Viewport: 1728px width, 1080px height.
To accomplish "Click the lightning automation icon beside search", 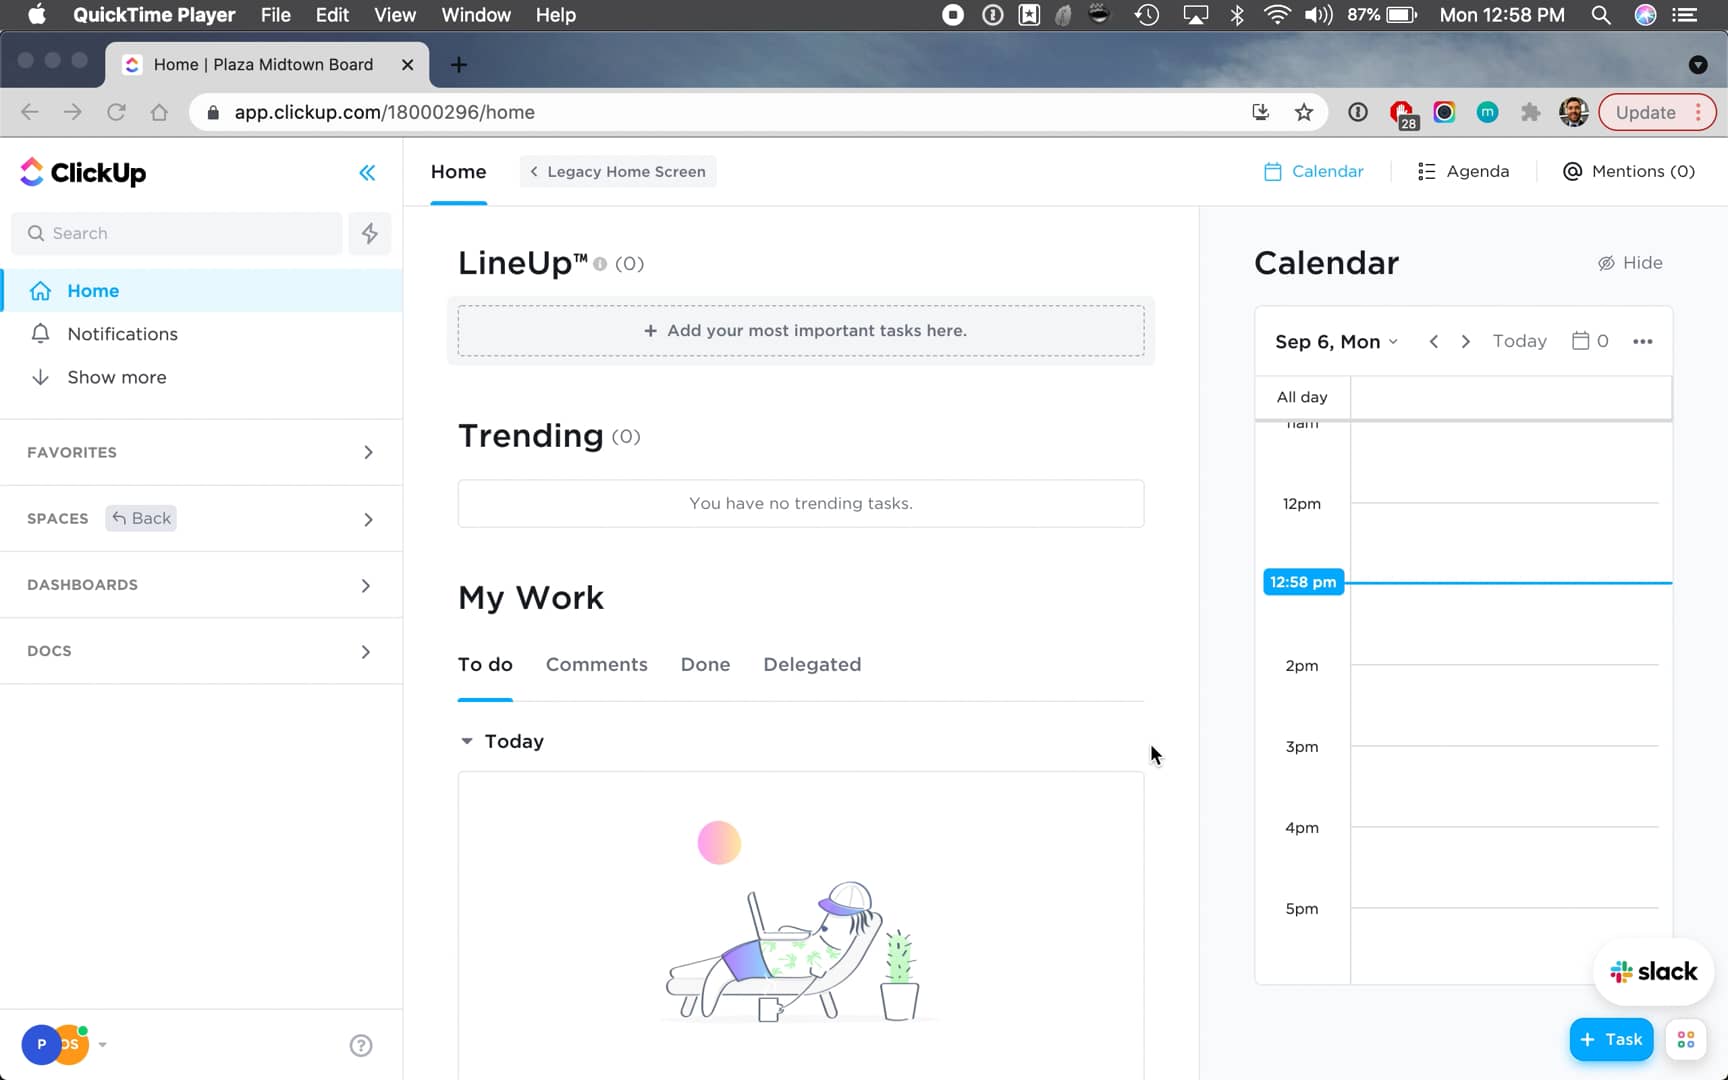I will coord(370,233).
